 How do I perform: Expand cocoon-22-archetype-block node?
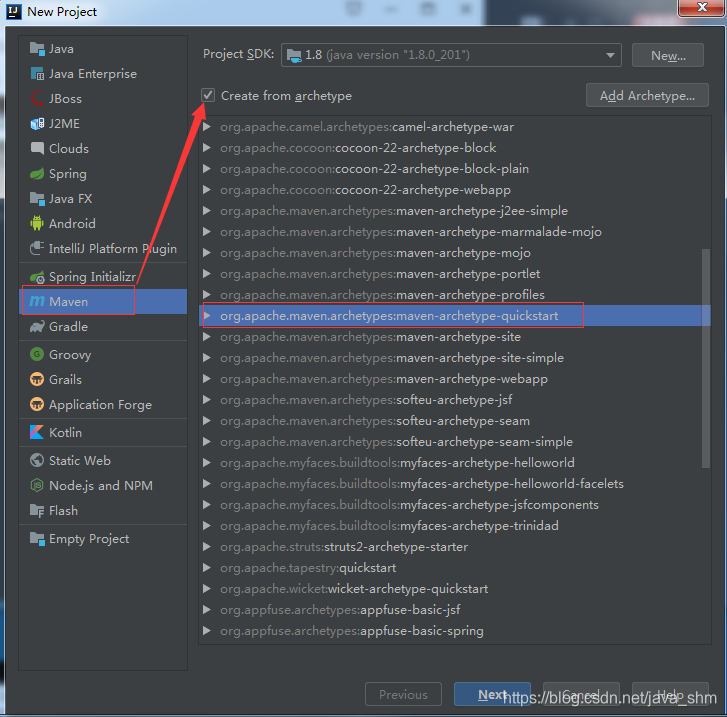click(x=207, y=148)
